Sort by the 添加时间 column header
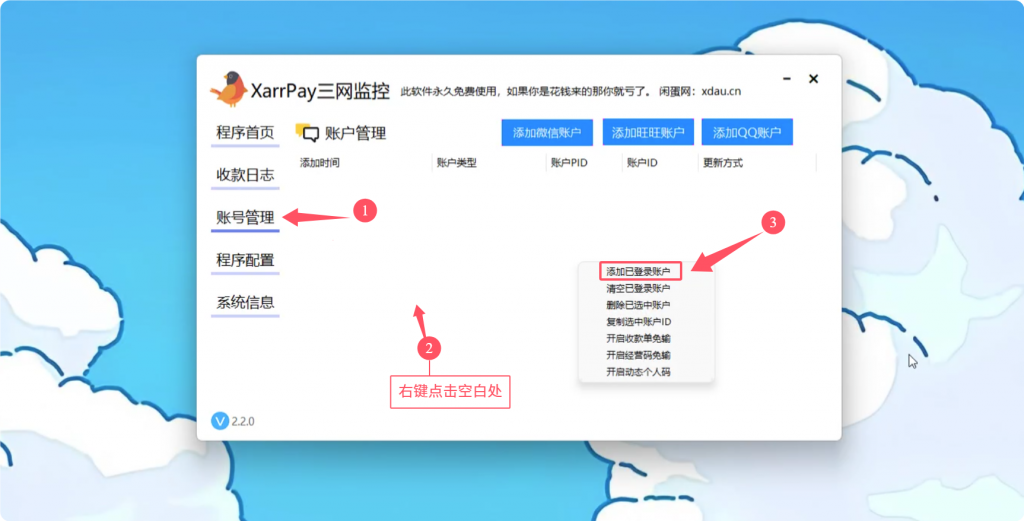The width and height of the screenshot is (1024, 521). click(319, 163)
